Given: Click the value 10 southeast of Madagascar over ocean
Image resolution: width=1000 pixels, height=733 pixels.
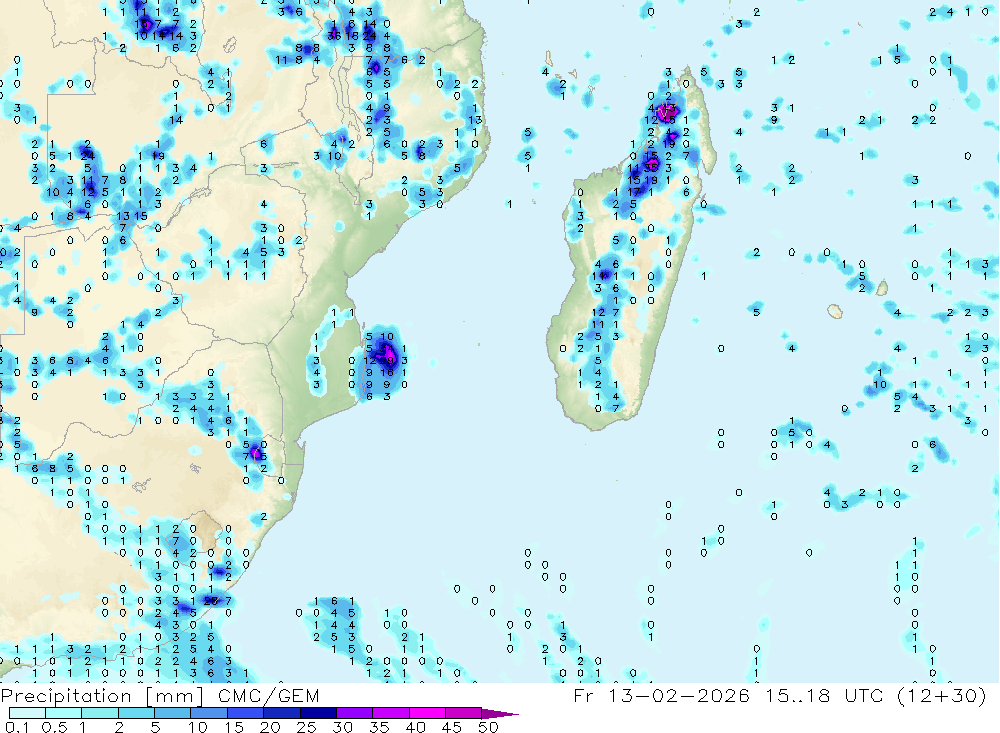Looking at the screenshot, I should click(880, 385).
